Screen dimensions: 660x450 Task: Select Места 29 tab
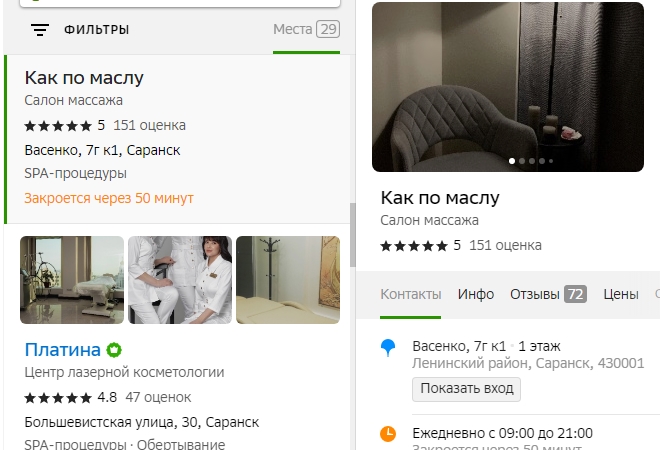(x=306, y=29)
